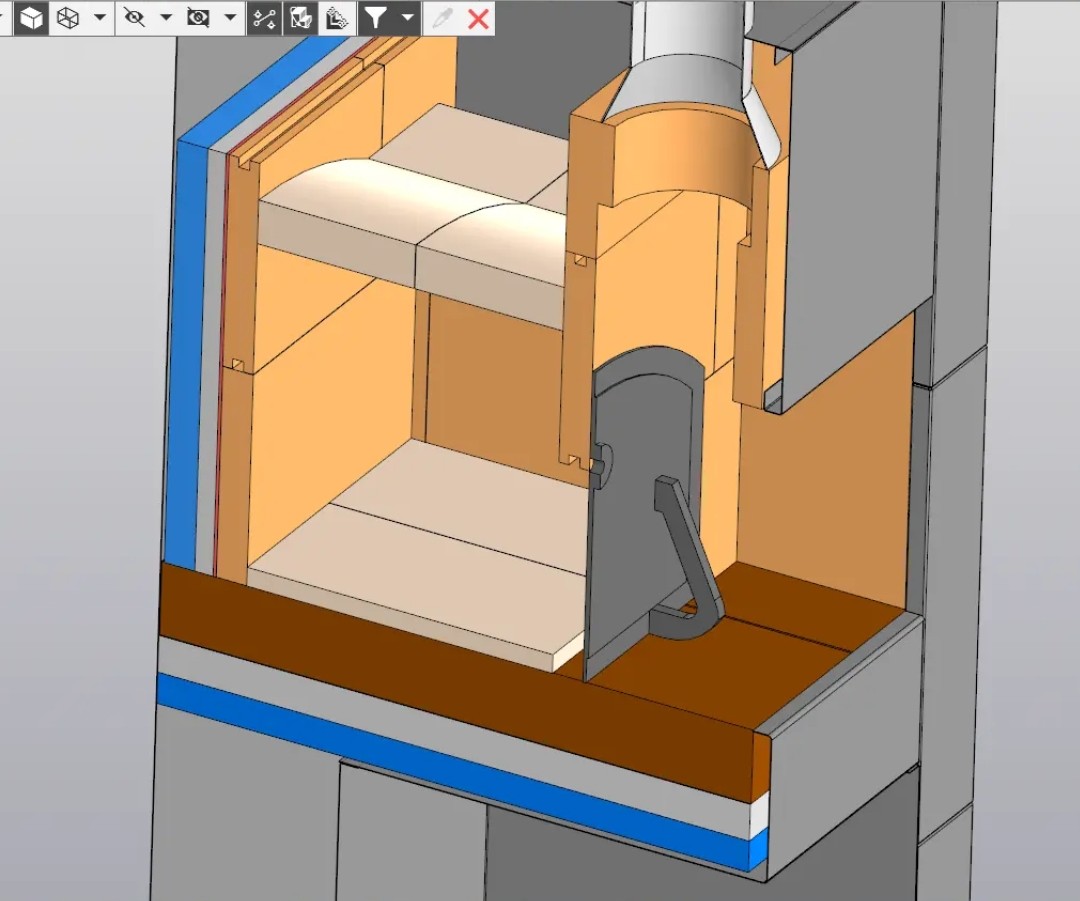The height and width of the screenshot is (901, 1080).
Task: Click the grayed eyedropper icon
Action: [x=440, y=18]
